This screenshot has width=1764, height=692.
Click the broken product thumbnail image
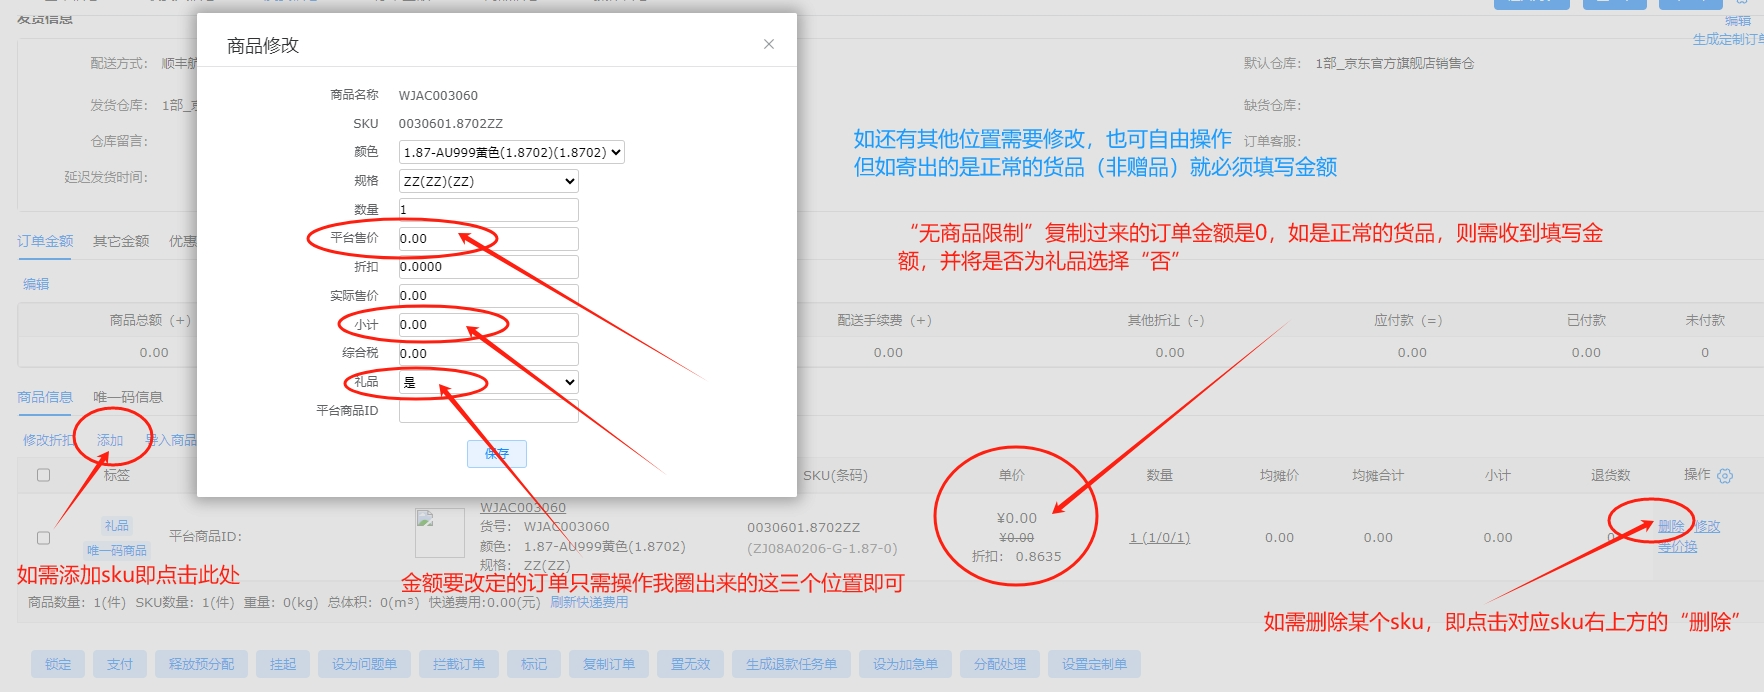pyautogui.click(x=439, y=532)
